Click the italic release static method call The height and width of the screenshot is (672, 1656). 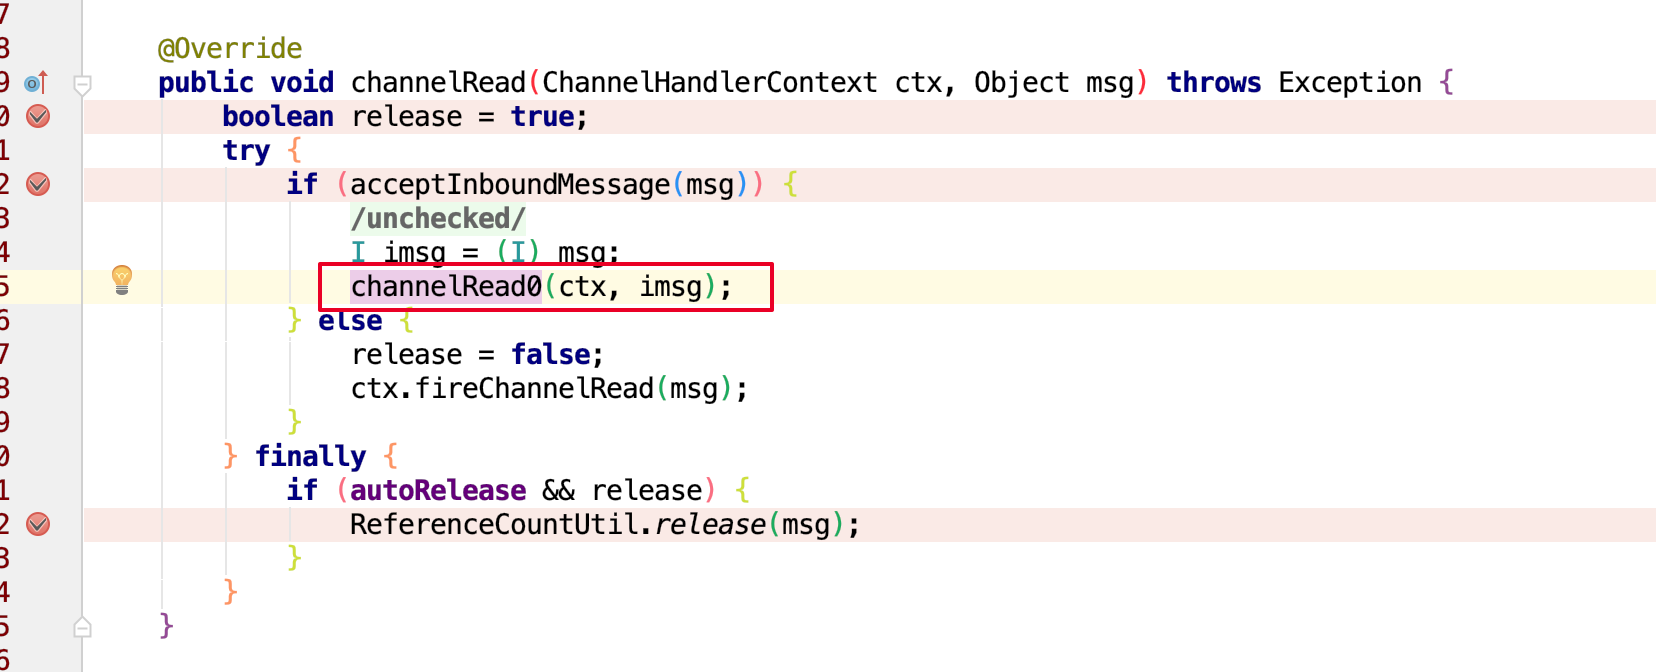coord(710,524)
